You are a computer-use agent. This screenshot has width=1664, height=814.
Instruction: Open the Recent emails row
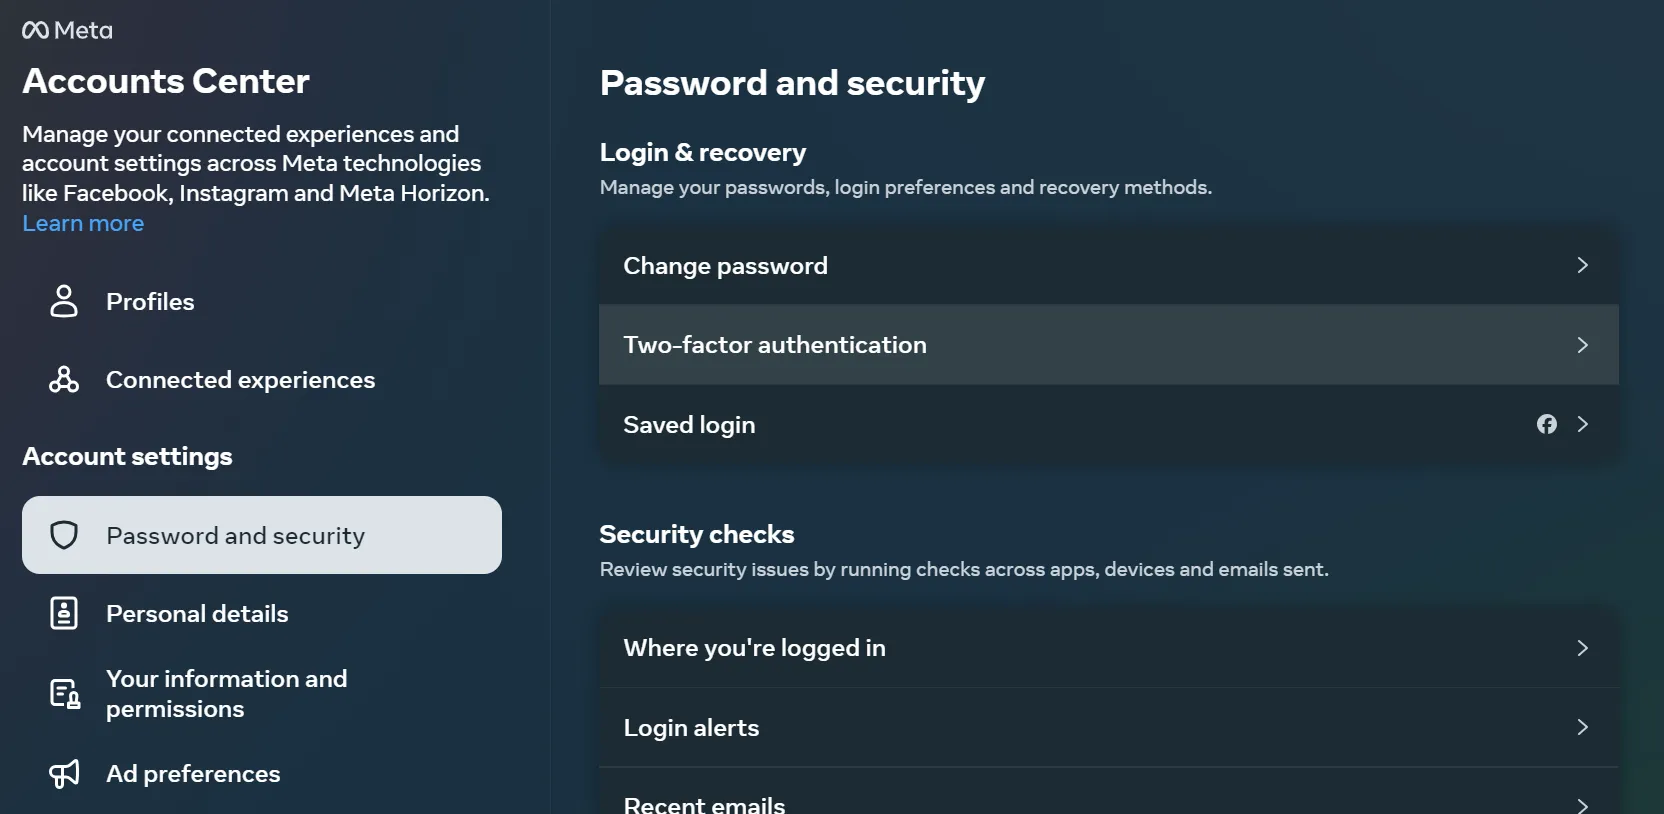(x=704, y=803)
